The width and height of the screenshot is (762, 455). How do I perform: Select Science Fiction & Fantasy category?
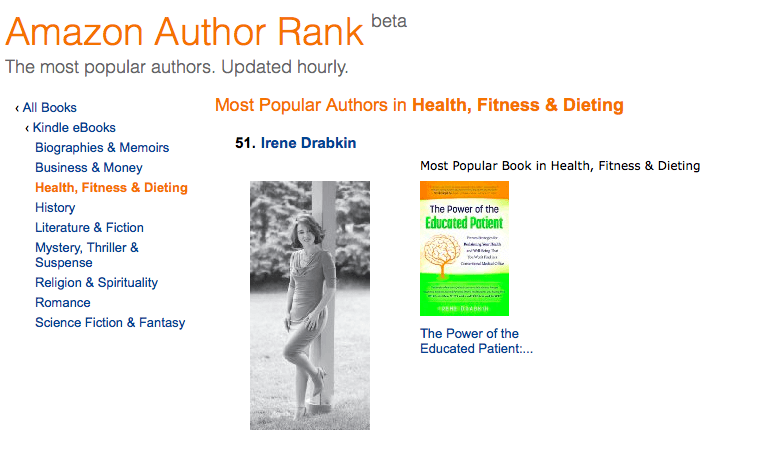point(110,322)
